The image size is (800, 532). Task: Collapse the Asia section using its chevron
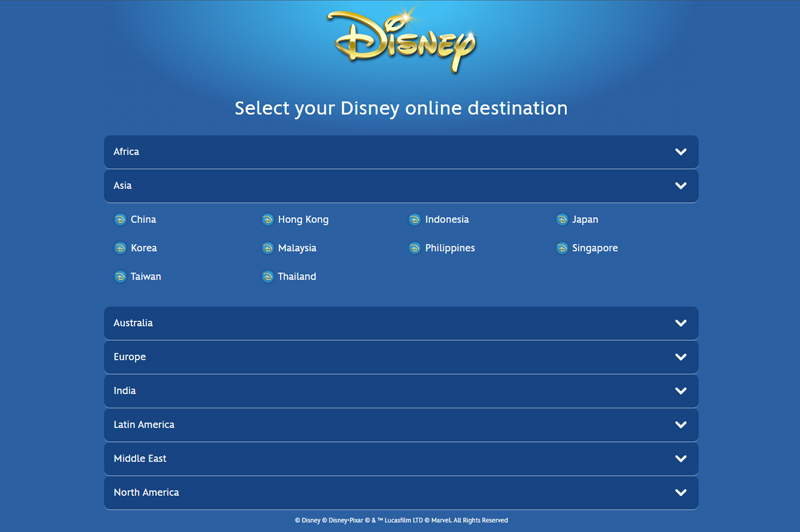coord(680,186)
